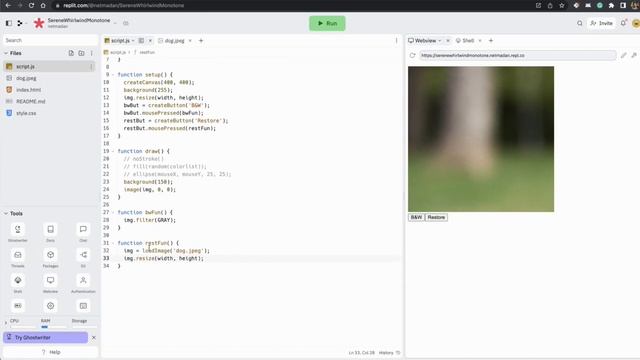Click the split layout icon on script.js tab
Image resolution: width=640 pixels, height=360 pixels.
(x=141, y=40)
